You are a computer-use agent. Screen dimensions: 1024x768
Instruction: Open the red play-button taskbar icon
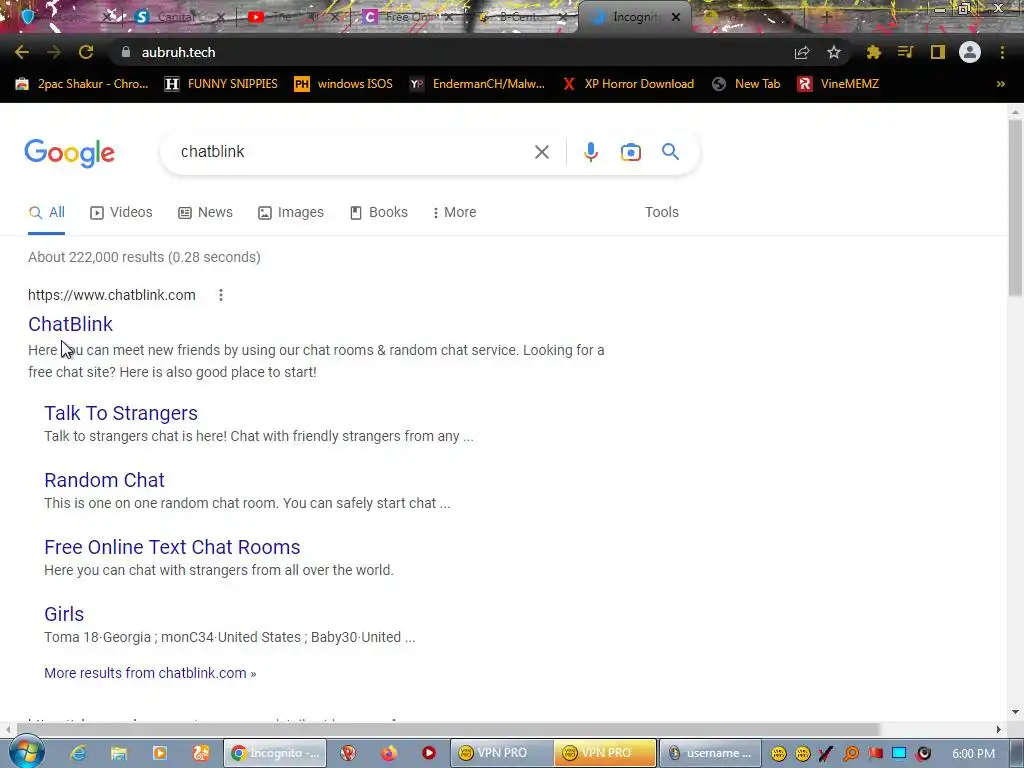[429, 753]
